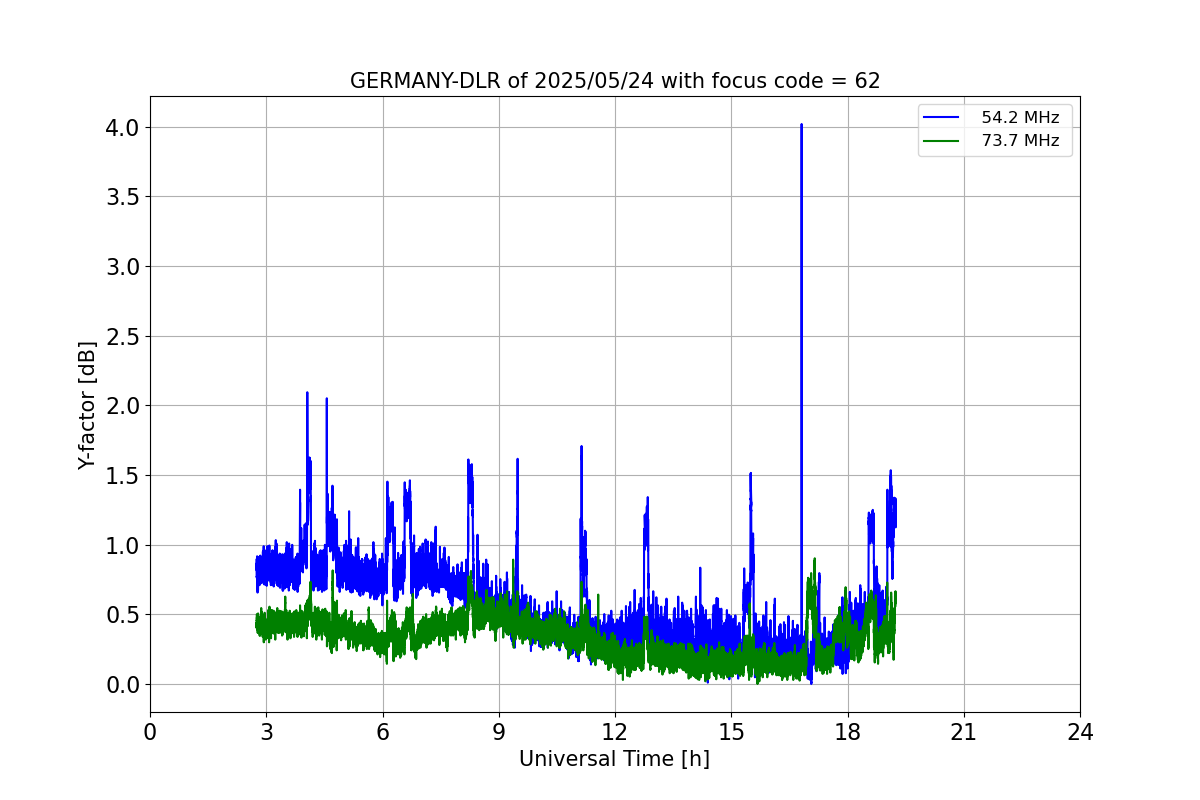The width and height of the screenshot is (1200, 800).
Task: Click the Universal Time [h] axis label
Action: pos(614,759)
